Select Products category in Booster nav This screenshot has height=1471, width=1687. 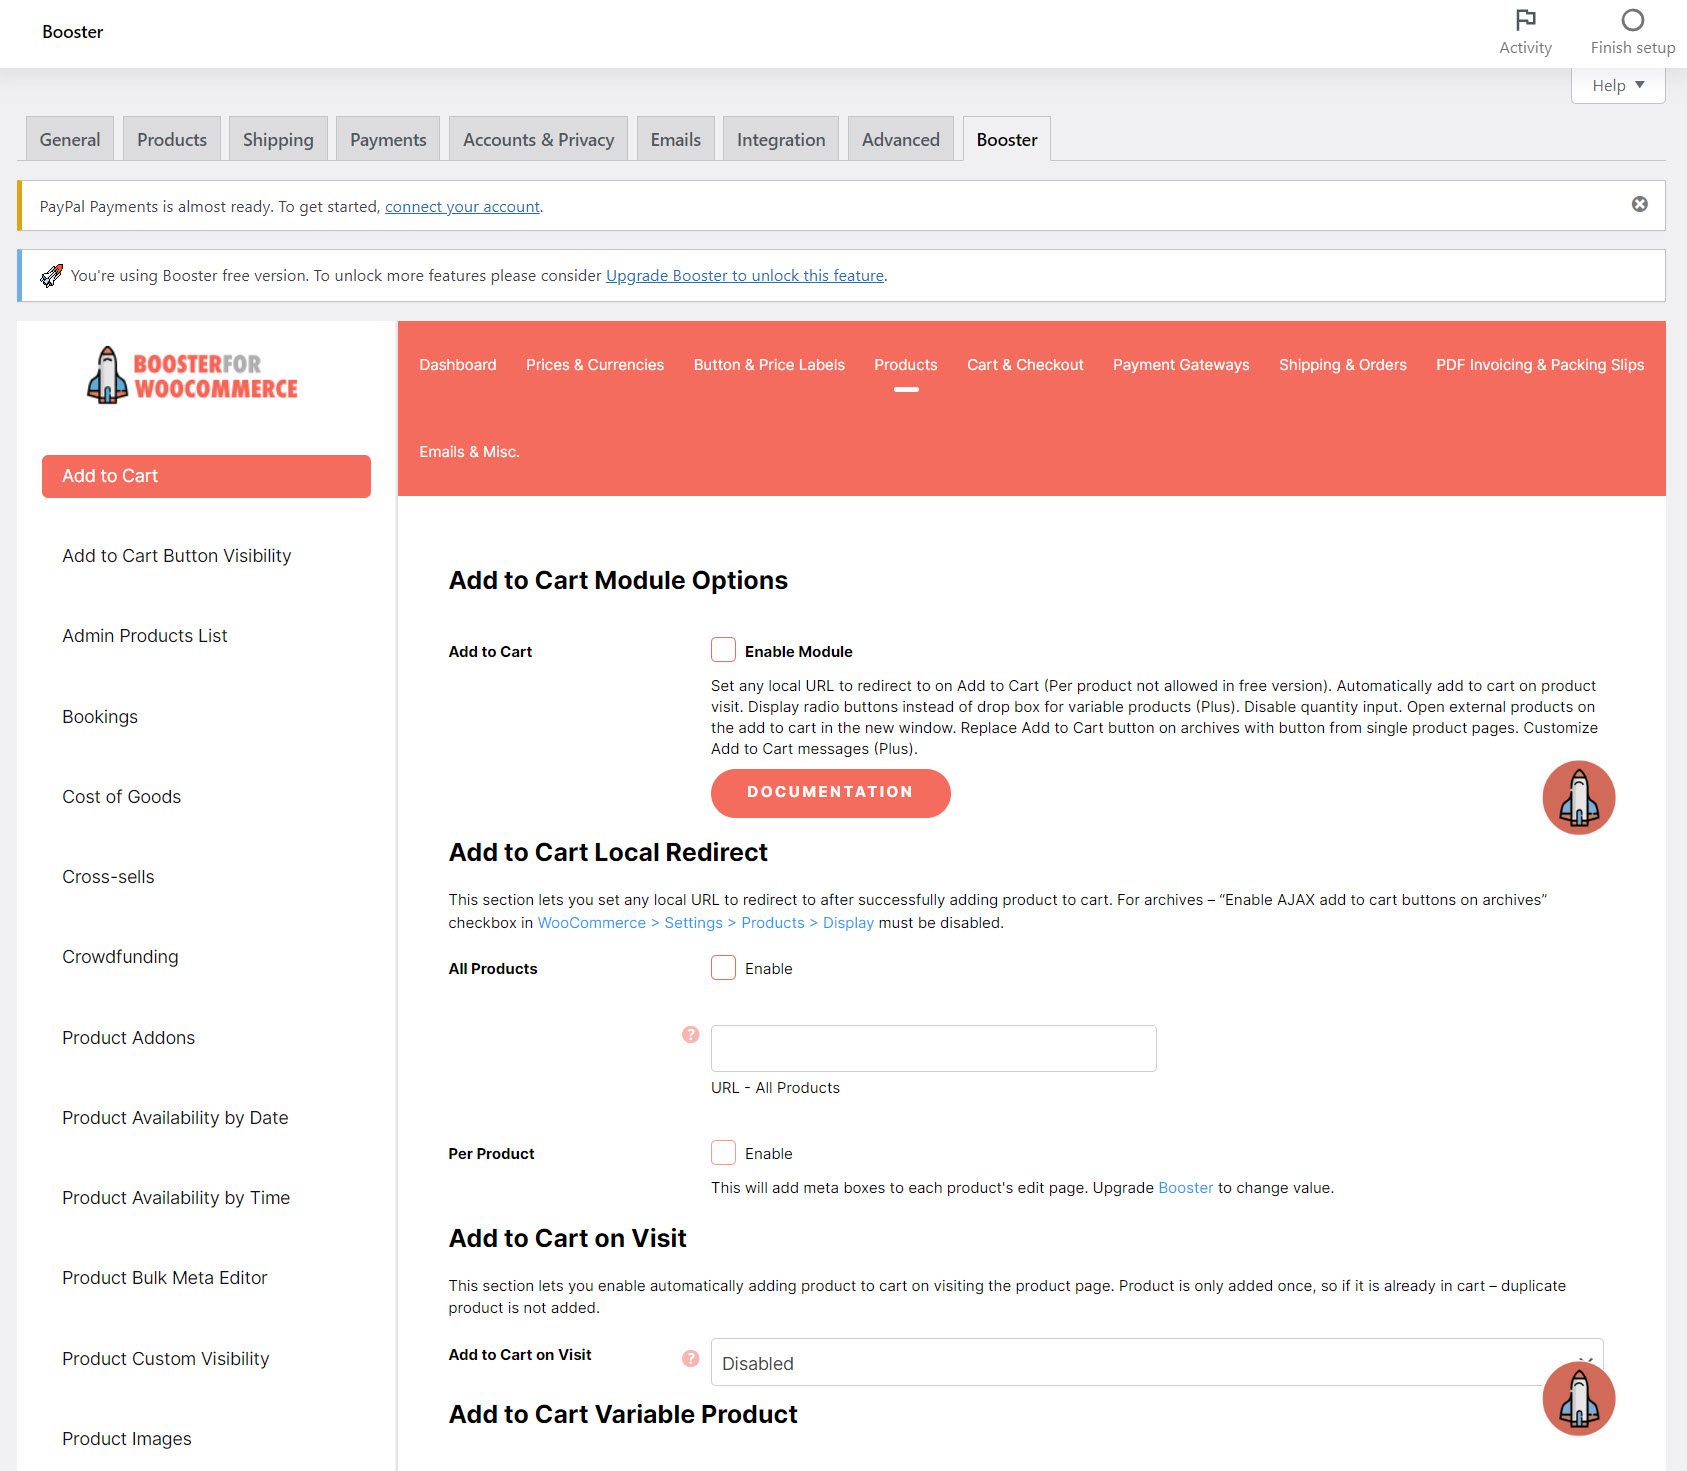(905, 365)
